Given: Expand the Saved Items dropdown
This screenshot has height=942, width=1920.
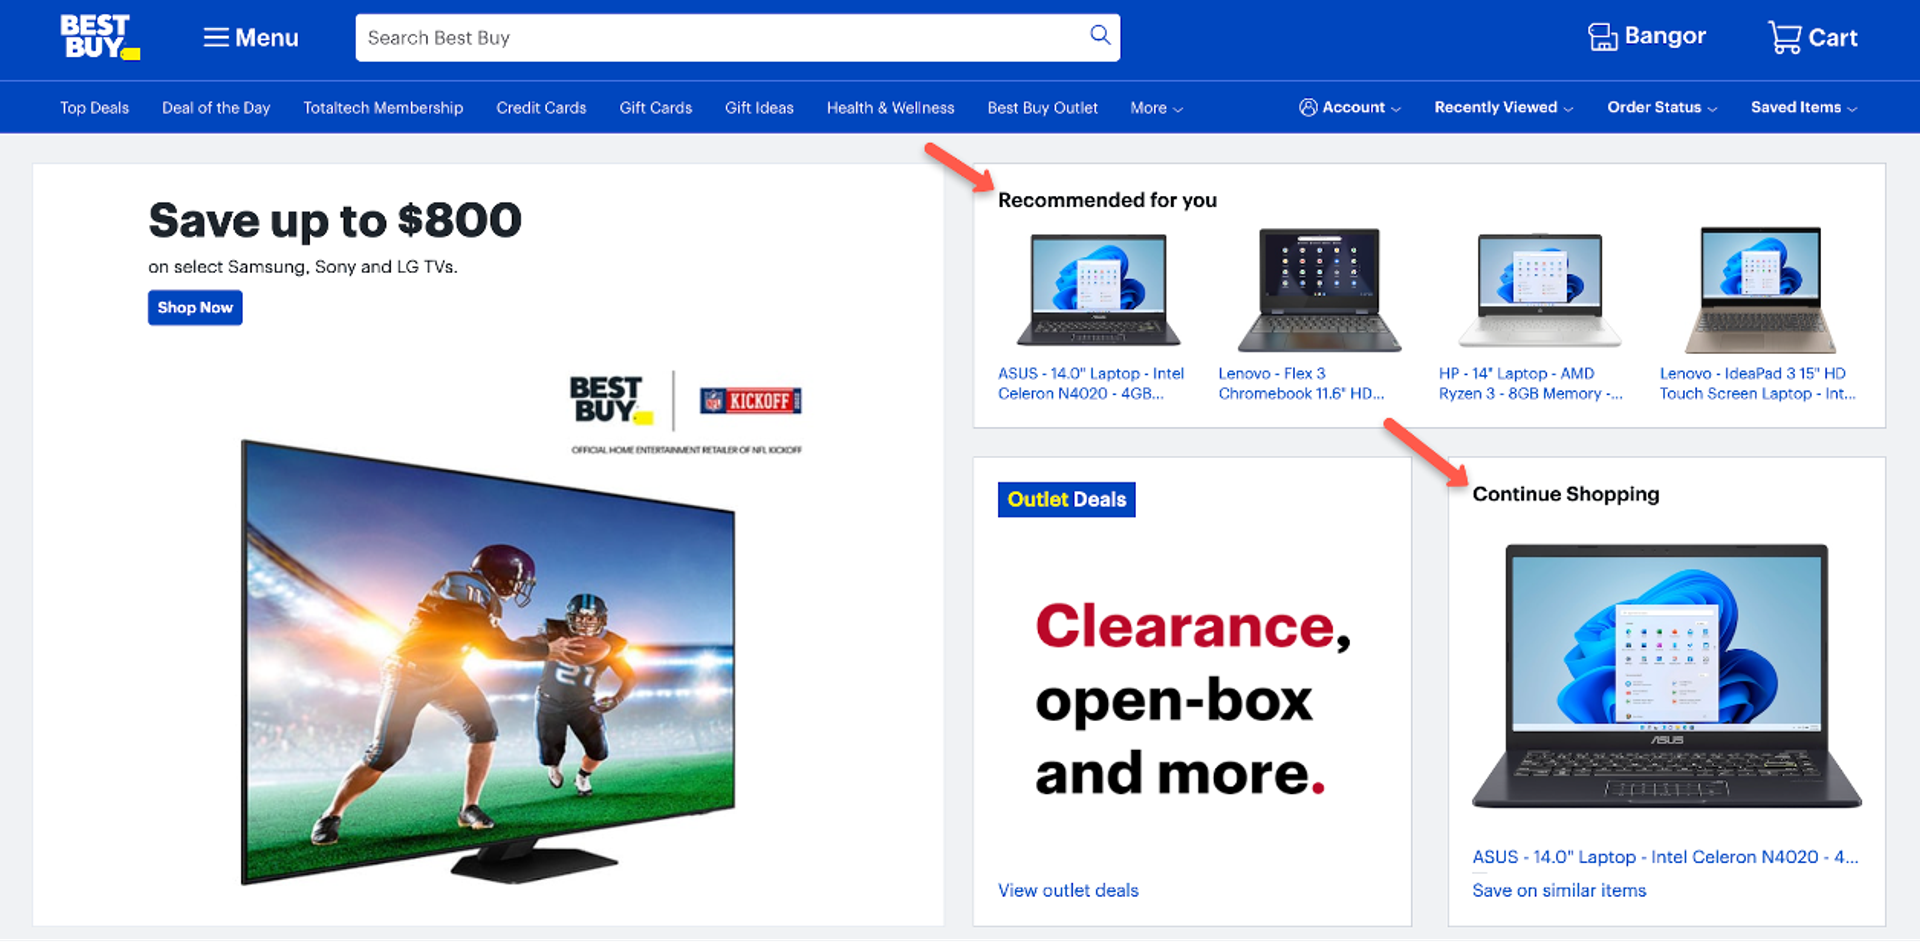Looking at the screenshot, I should 1804,107.
